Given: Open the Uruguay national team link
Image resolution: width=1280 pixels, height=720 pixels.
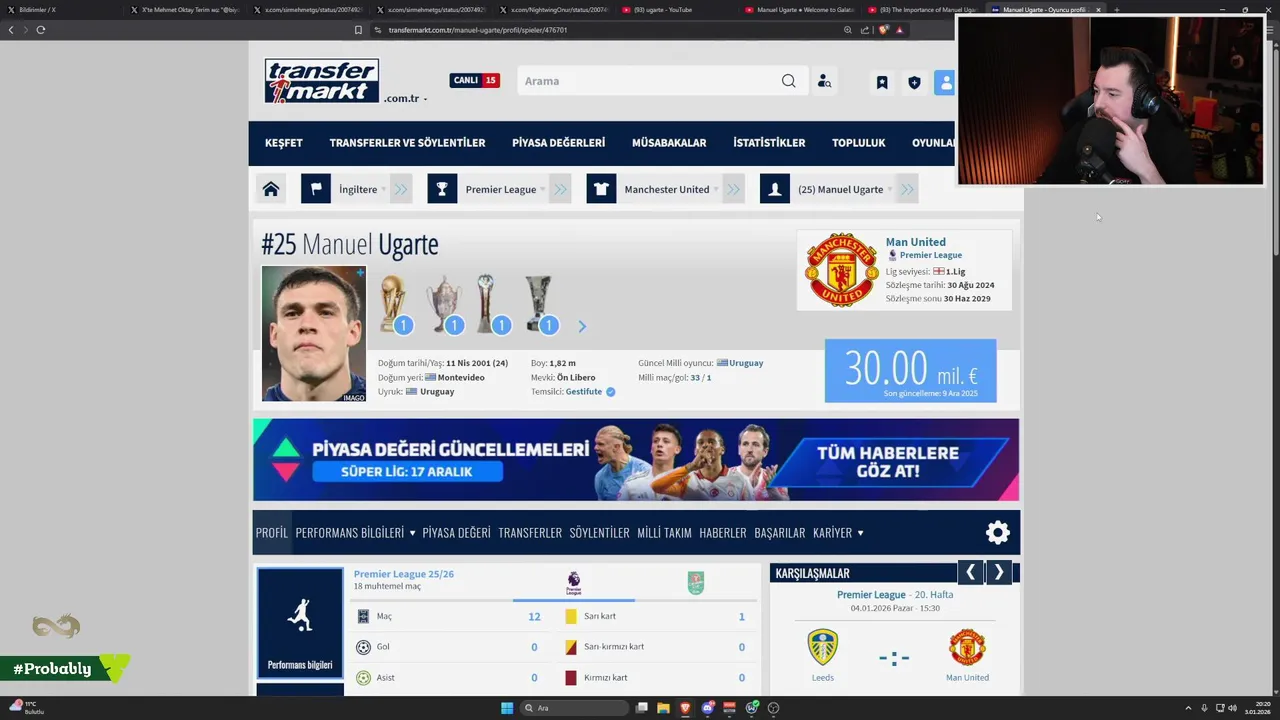Looking at the screenshot, I should point(746,363).
